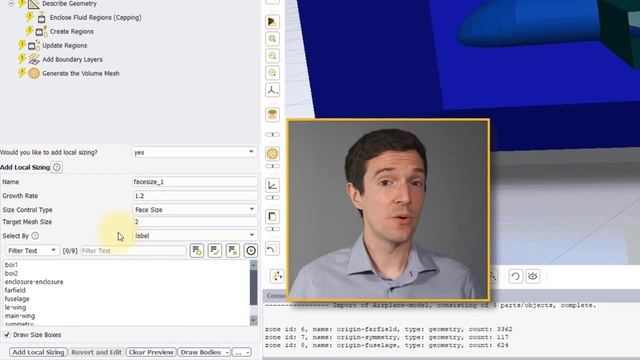Click the Create Regions task icon

pos(41,31)
